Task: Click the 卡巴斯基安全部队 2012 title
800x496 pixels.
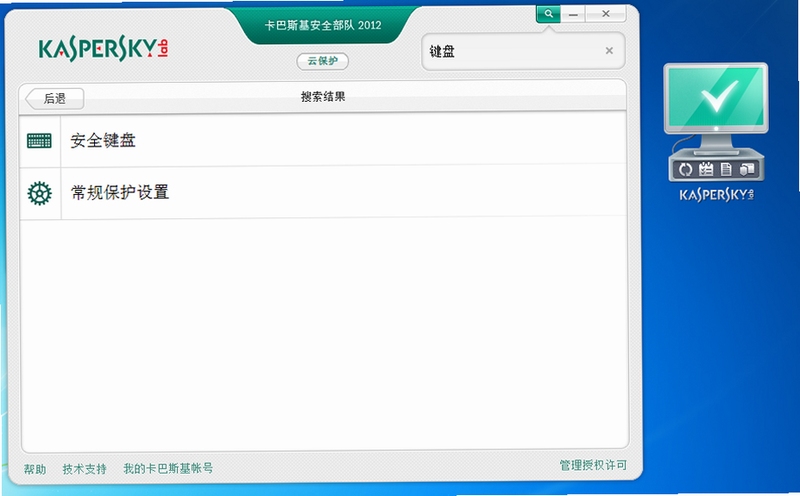Action: pos(323,25)
